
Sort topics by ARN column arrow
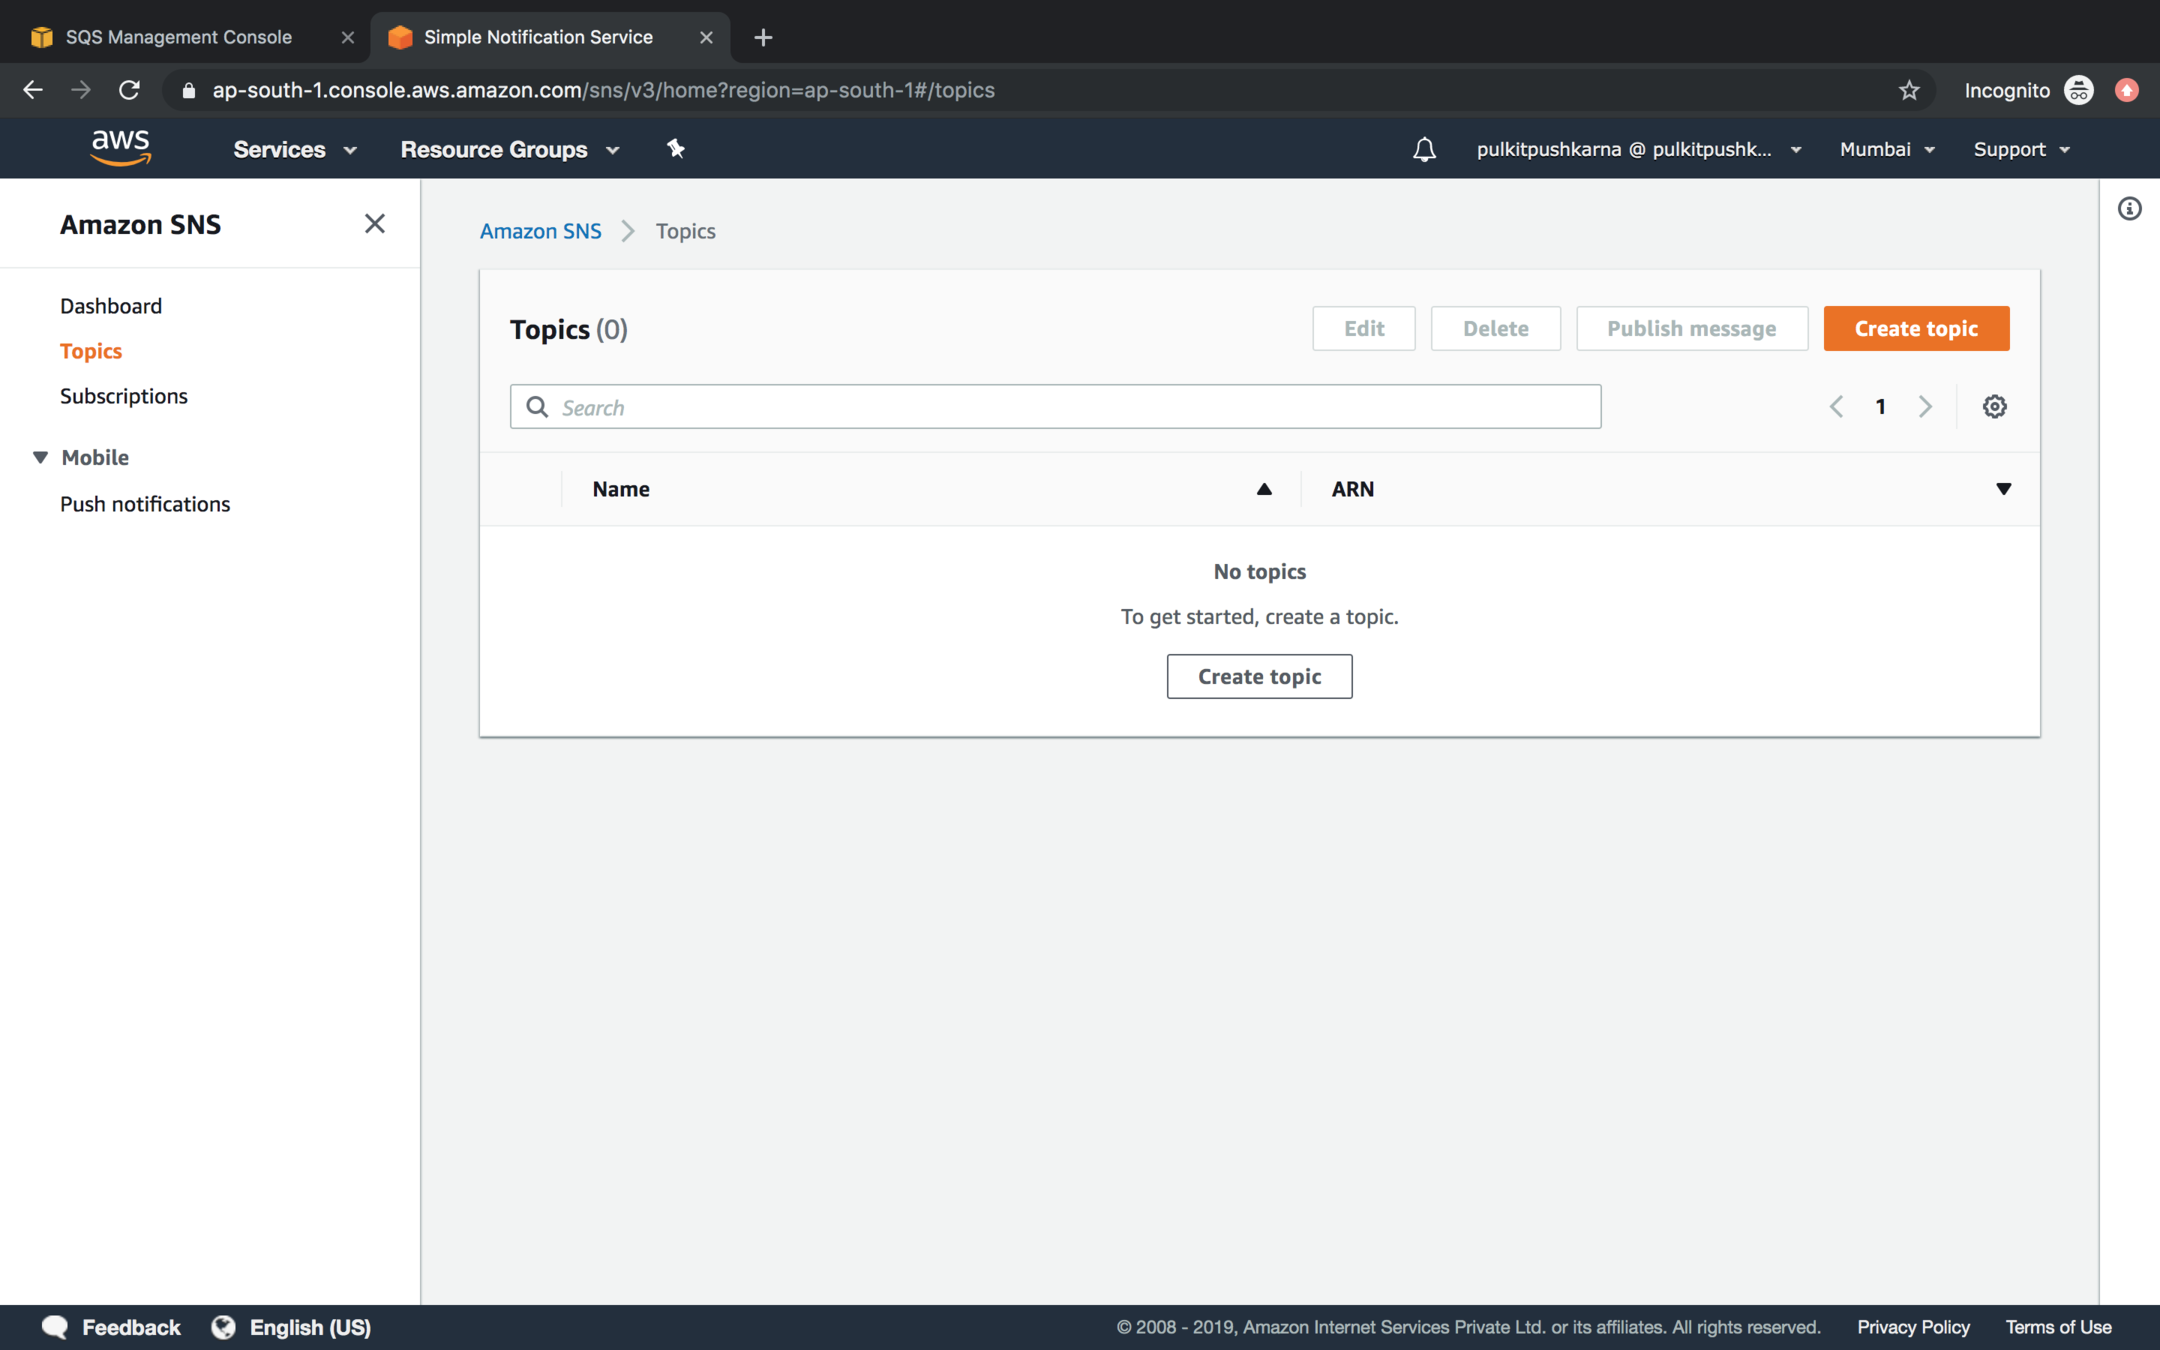click(x=2003, y=489)
